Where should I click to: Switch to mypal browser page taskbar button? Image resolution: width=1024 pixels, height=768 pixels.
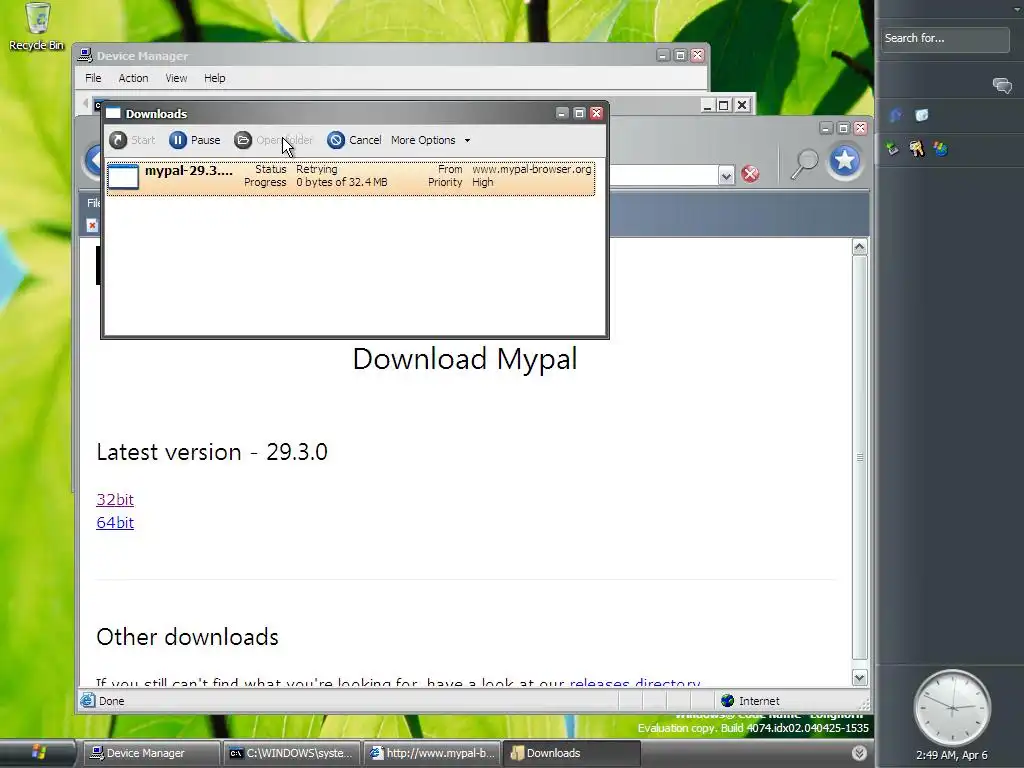[x=432, y=753]
